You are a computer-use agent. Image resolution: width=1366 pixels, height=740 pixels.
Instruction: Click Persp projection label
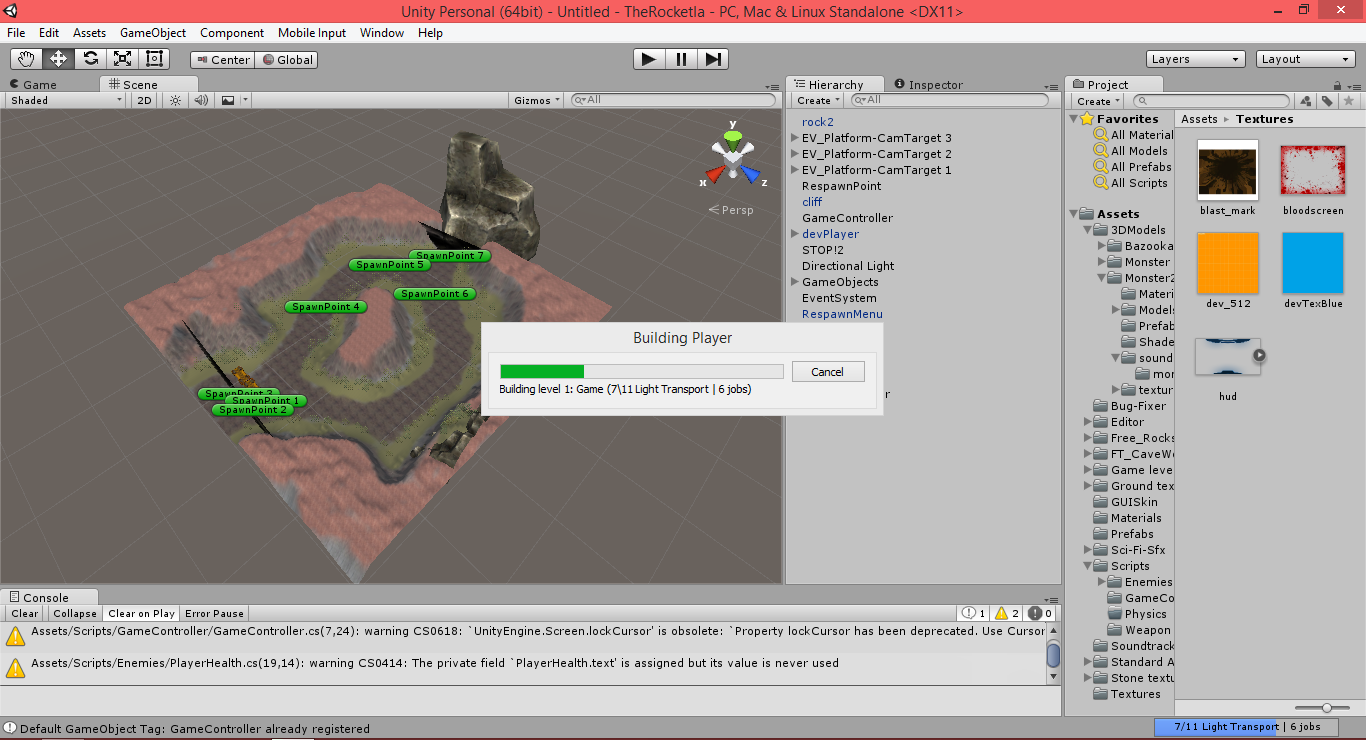[x=731, y=210]
